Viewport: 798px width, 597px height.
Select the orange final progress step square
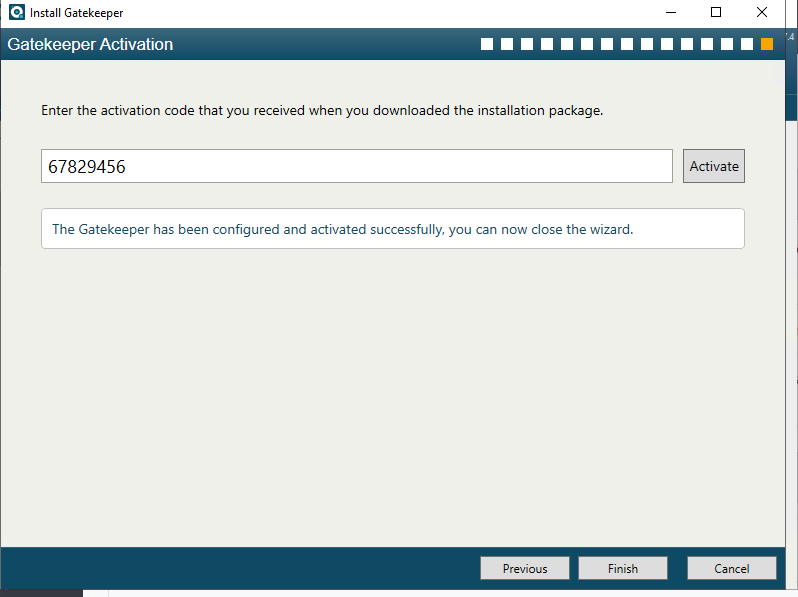tap(767, 44)
